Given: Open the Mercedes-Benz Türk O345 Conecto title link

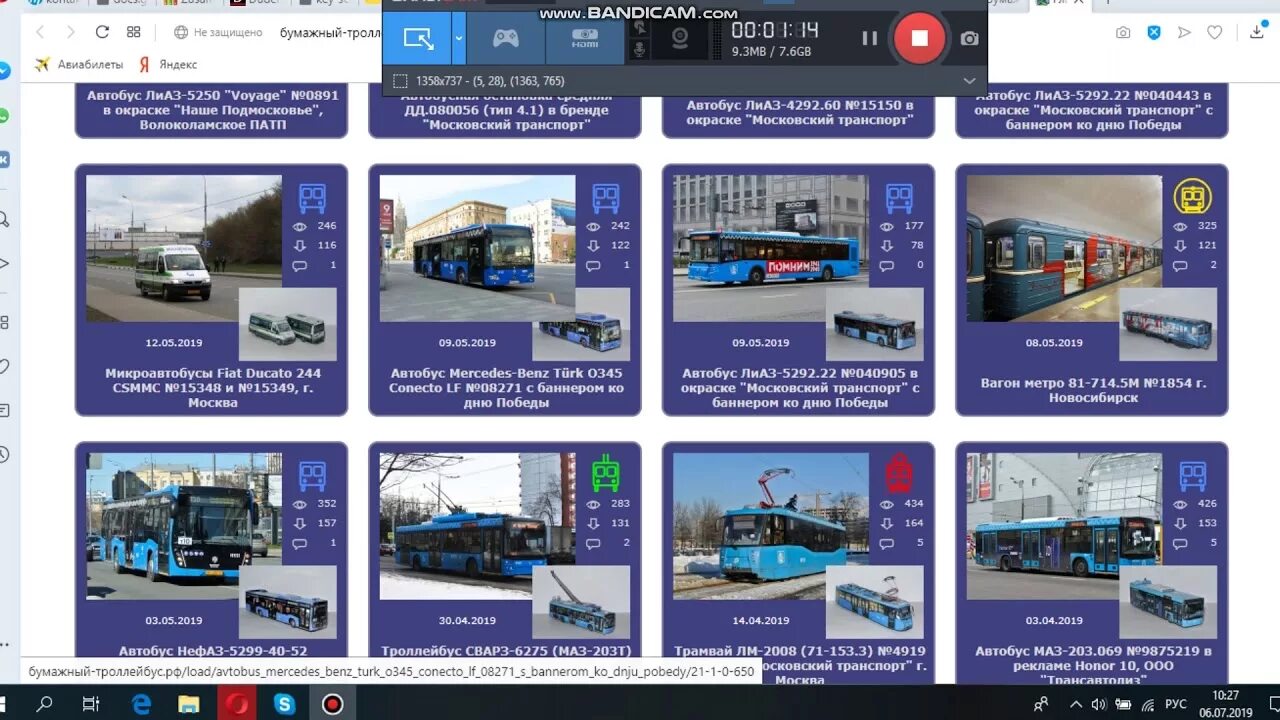Looking at the screenshot, I should point(506,388).
